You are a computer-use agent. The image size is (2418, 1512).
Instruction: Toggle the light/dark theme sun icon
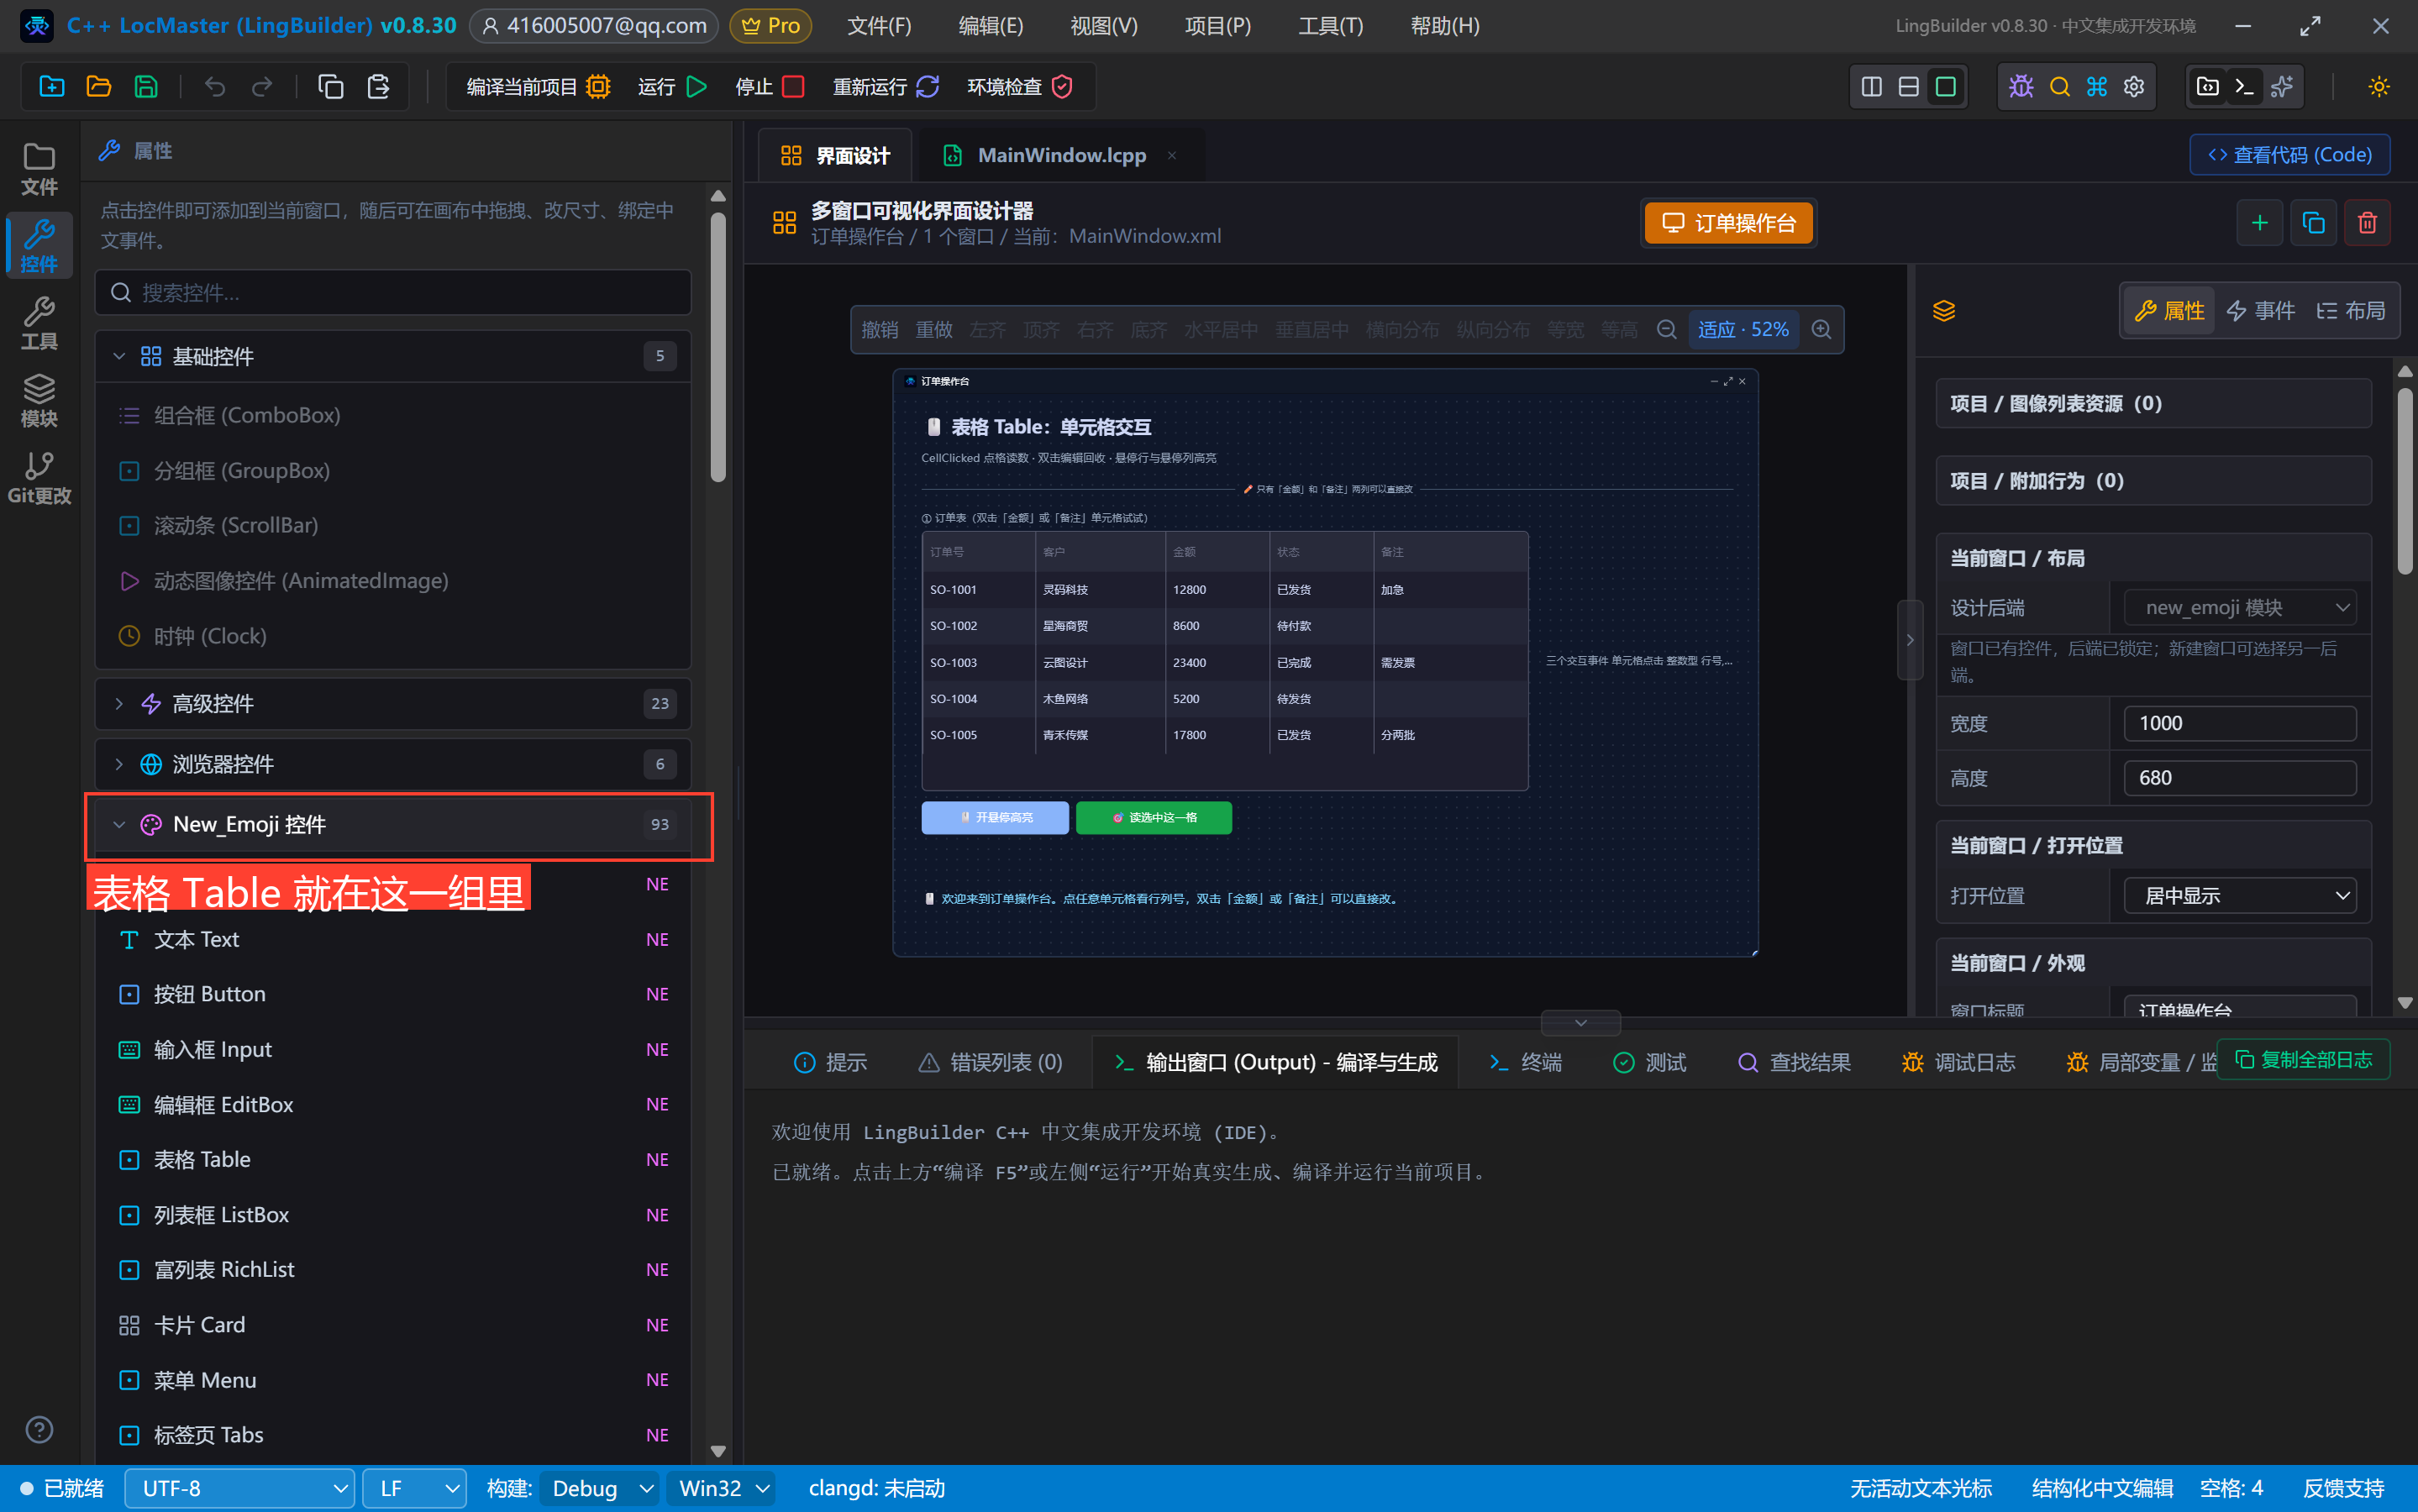[2379, 87]
